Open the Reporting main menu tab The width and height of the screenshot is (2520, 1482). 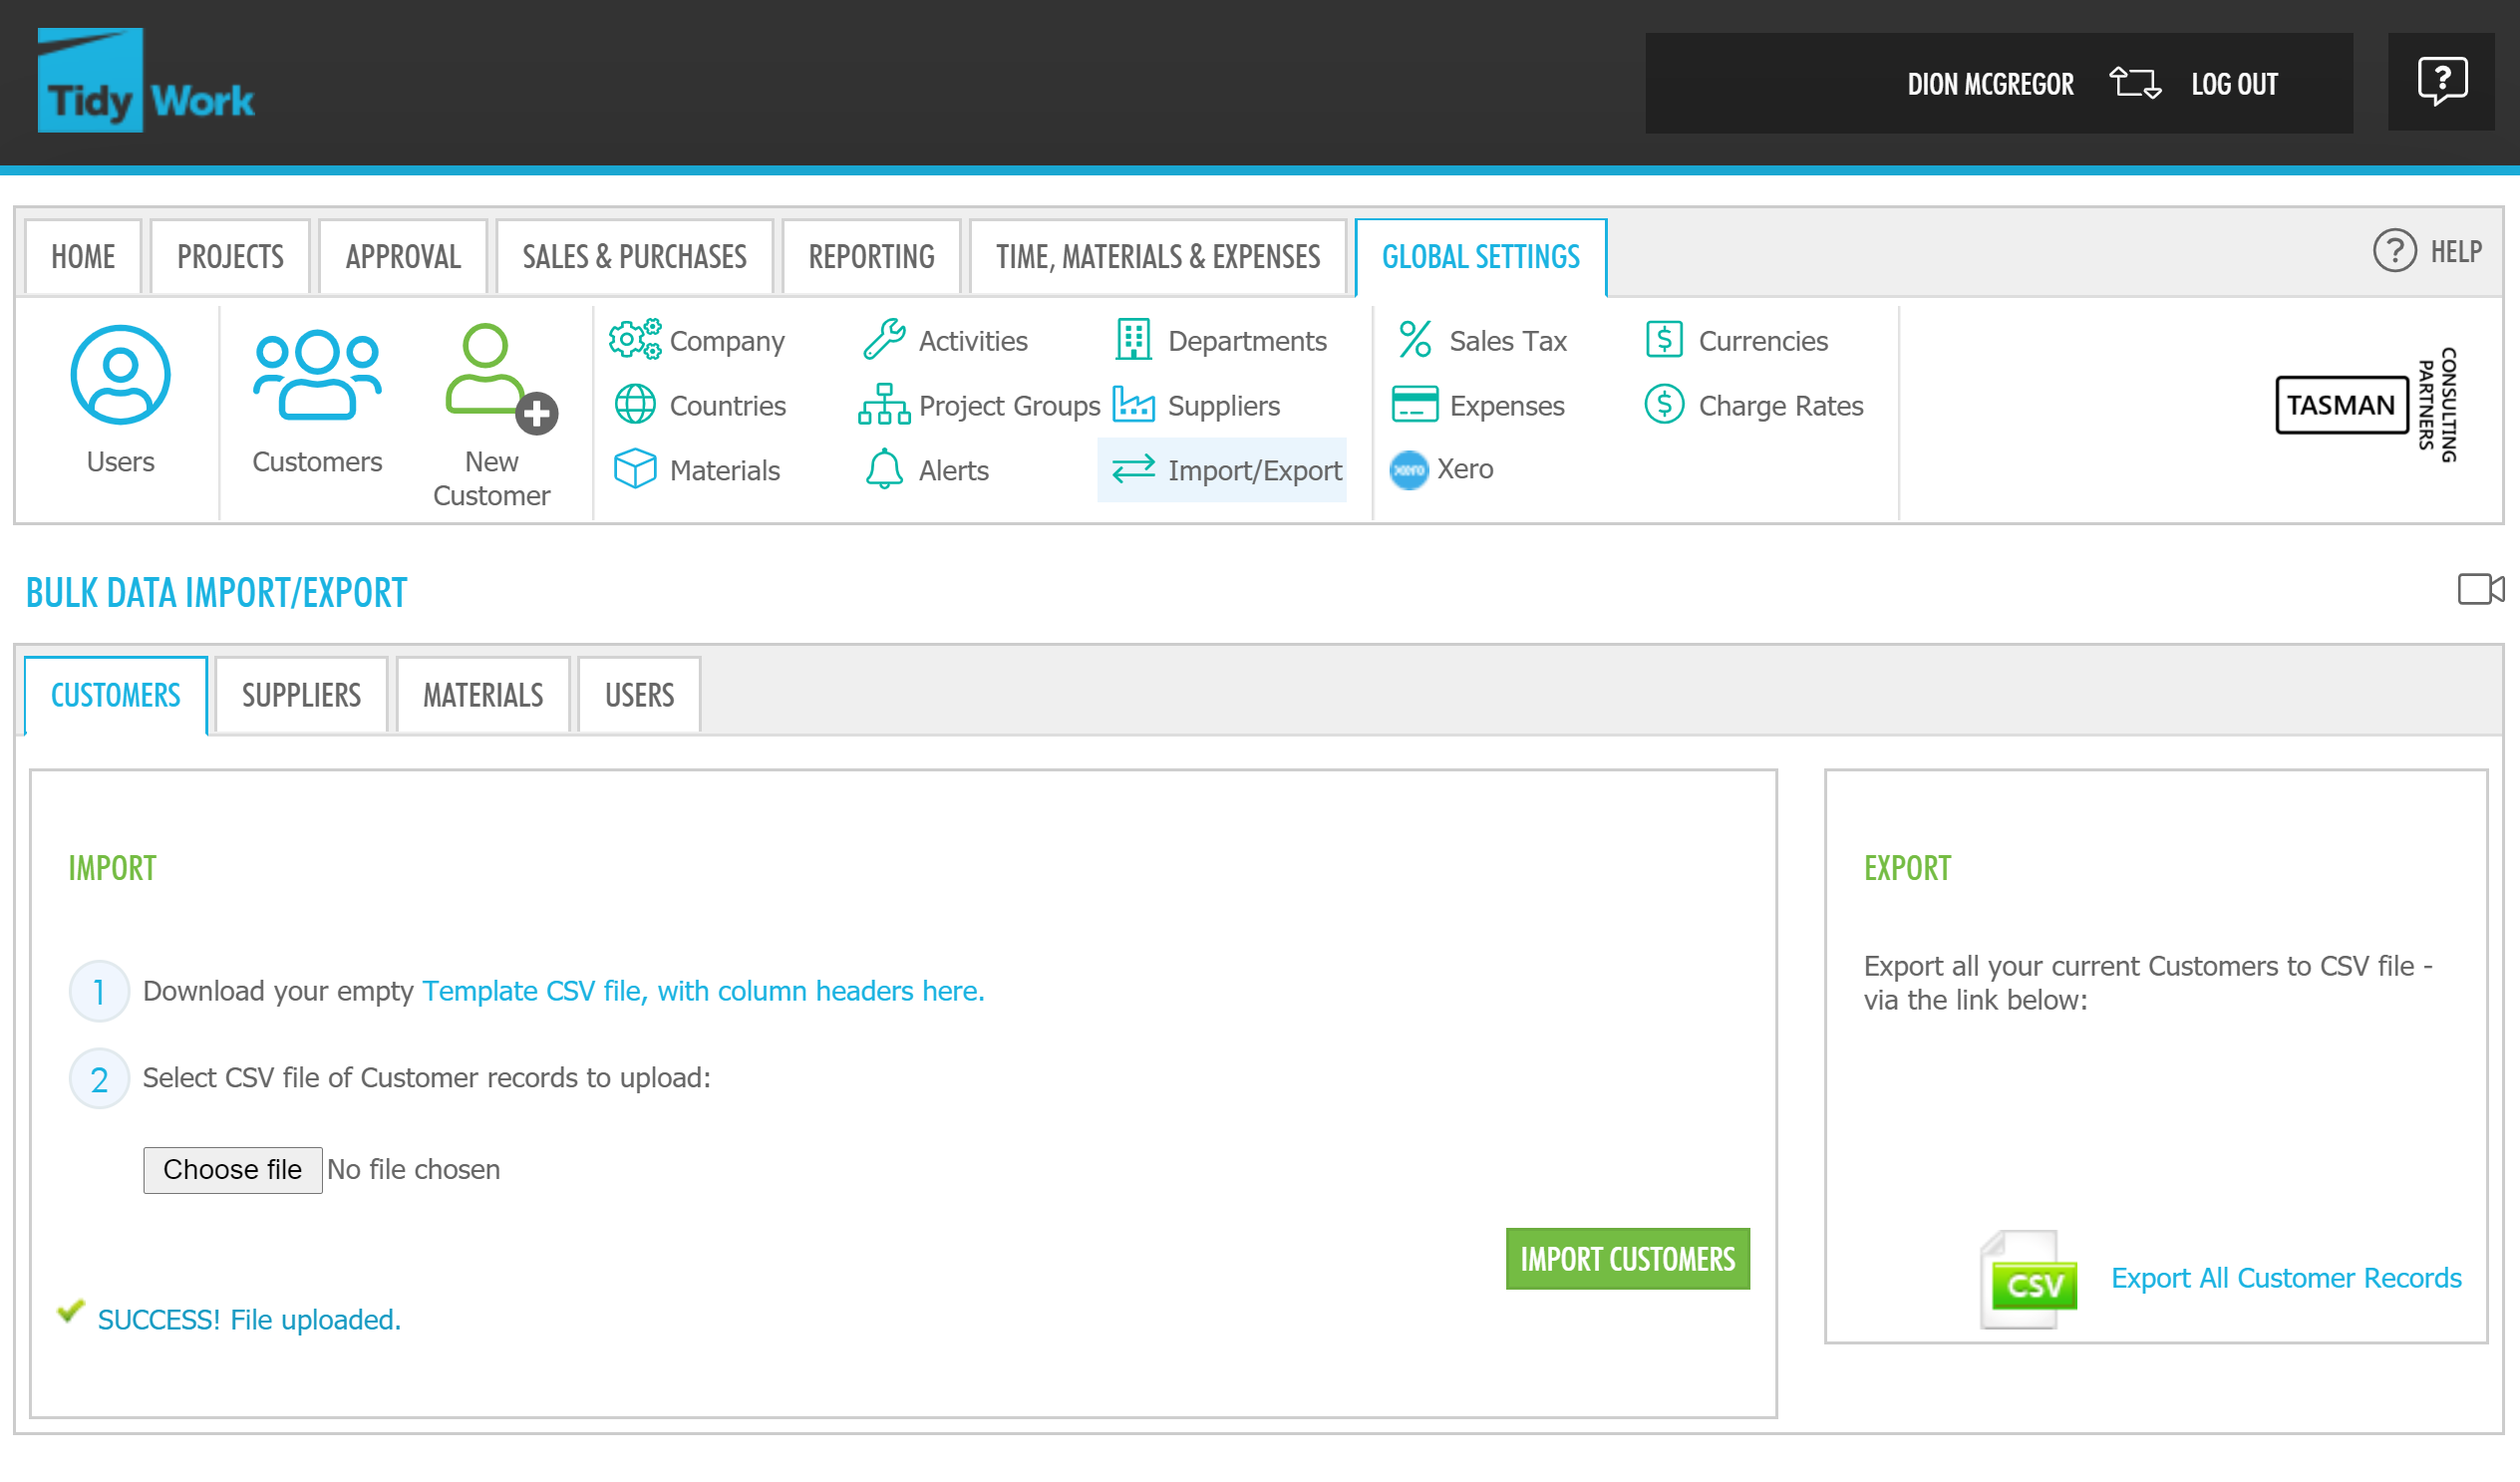click(x=871, y=257)
